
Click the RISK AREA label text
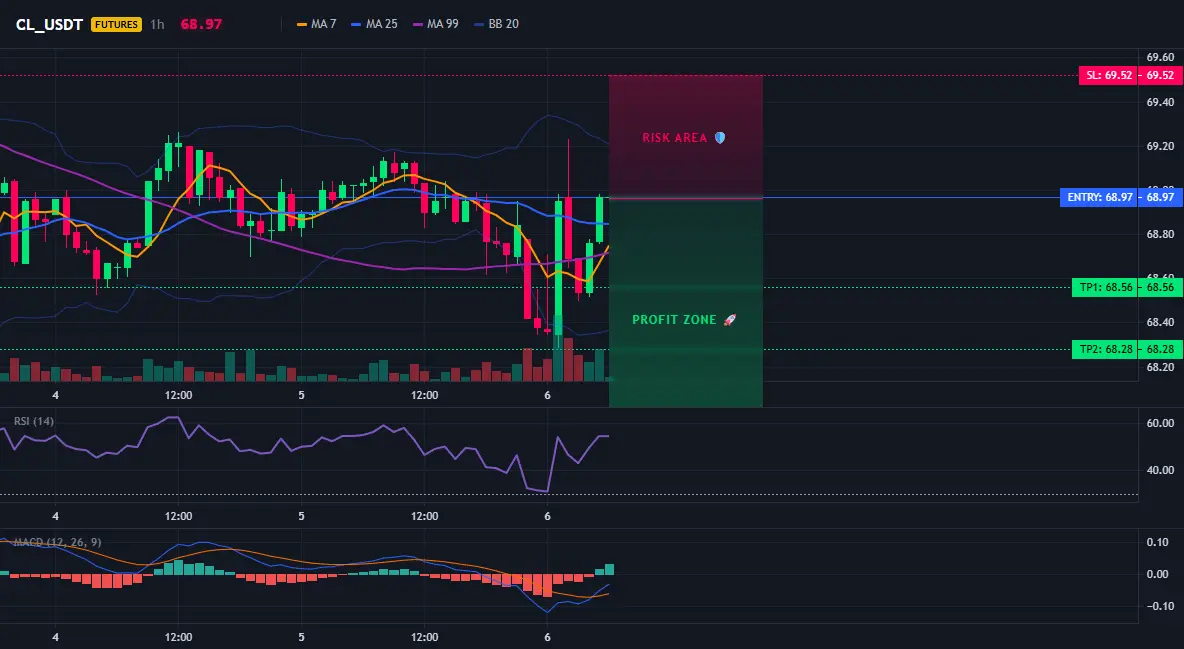pos(674,138)
